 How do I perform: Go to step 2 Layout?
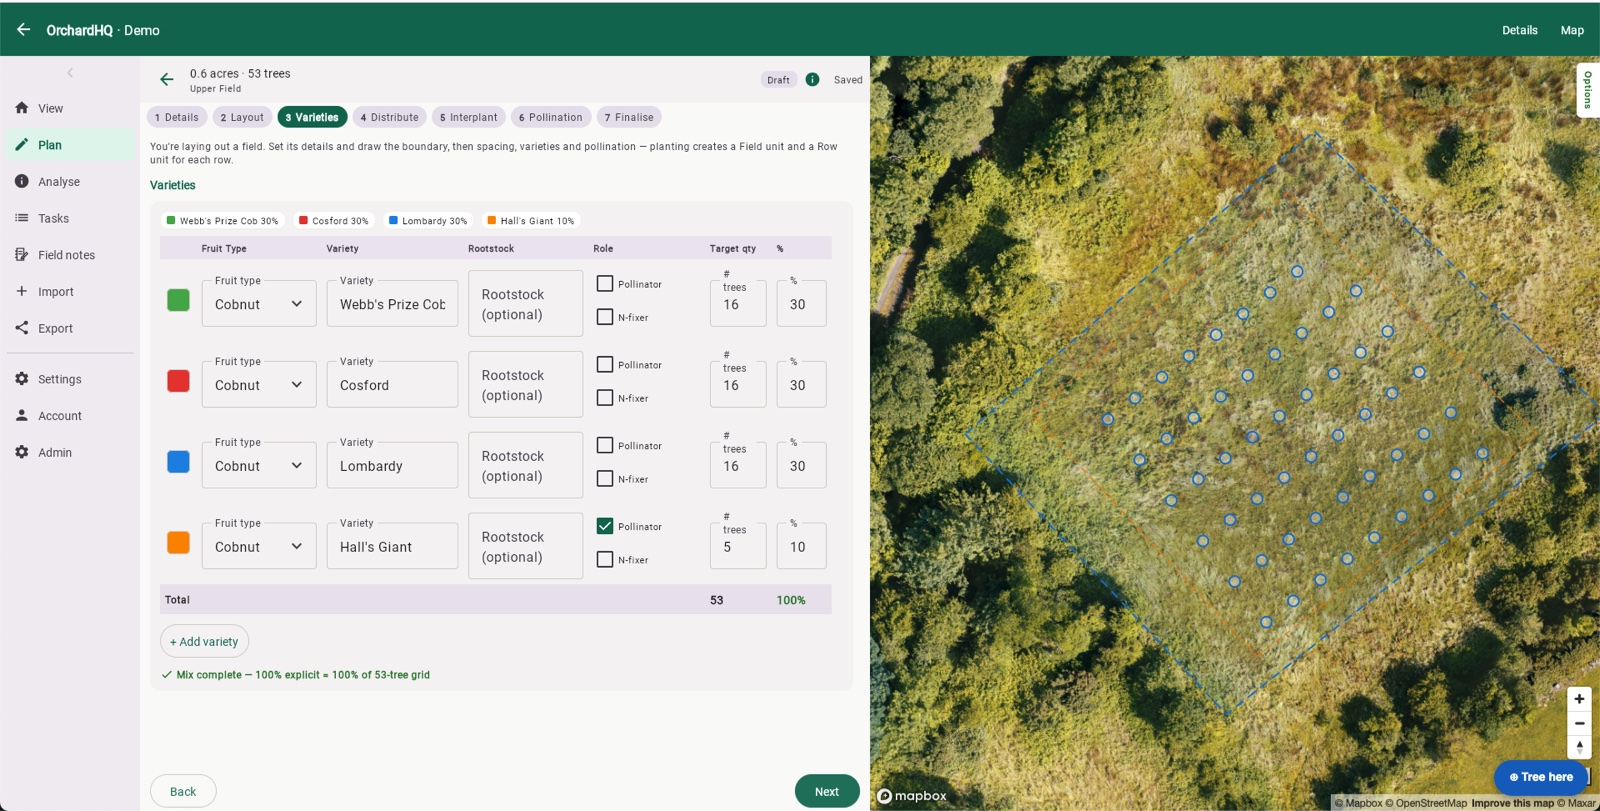click(242, 117)
